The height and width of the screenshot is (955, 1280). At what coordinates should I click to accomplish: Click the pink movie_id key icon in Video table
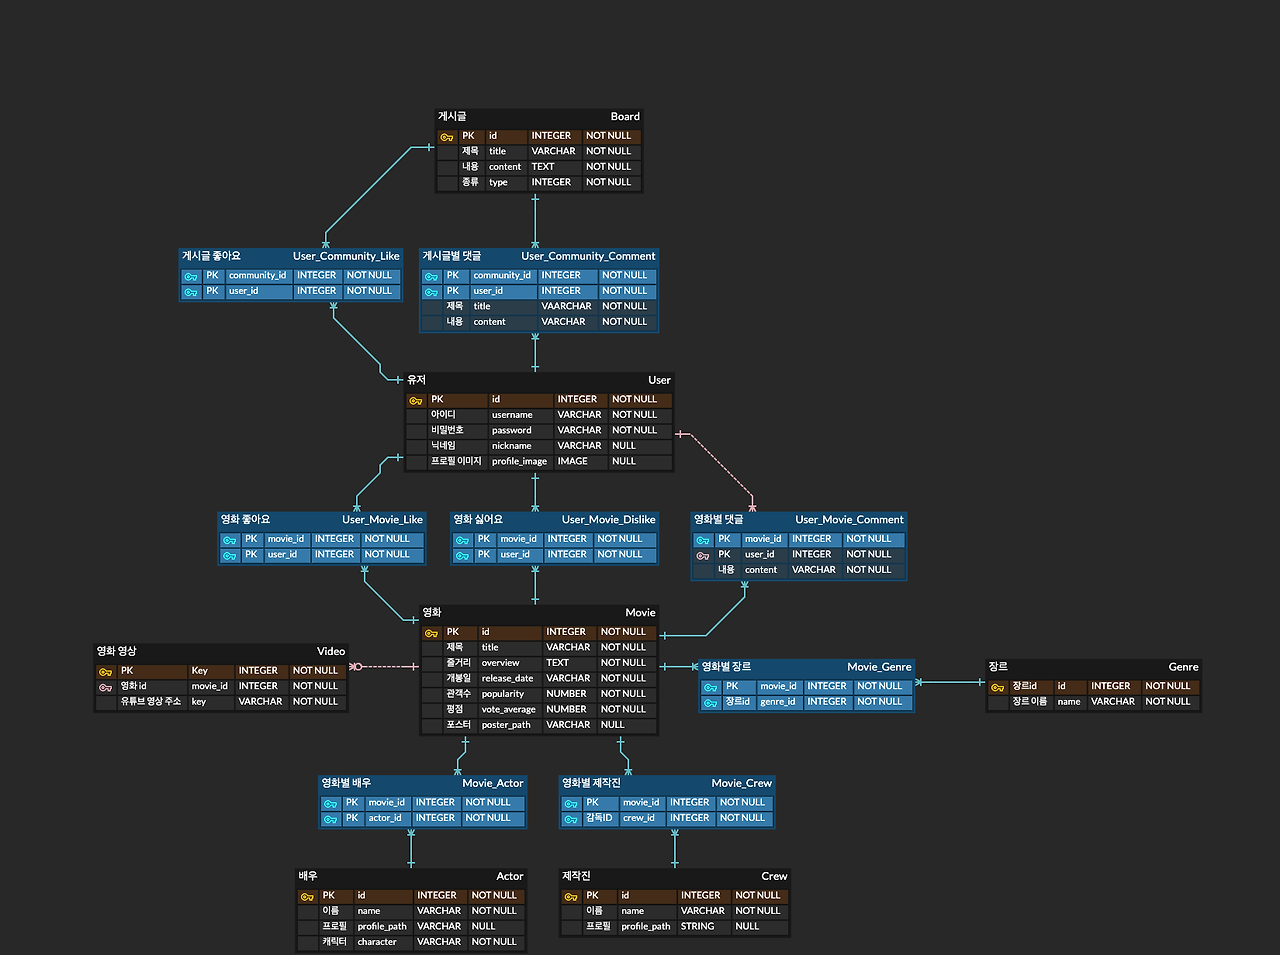tap(105, 688)
